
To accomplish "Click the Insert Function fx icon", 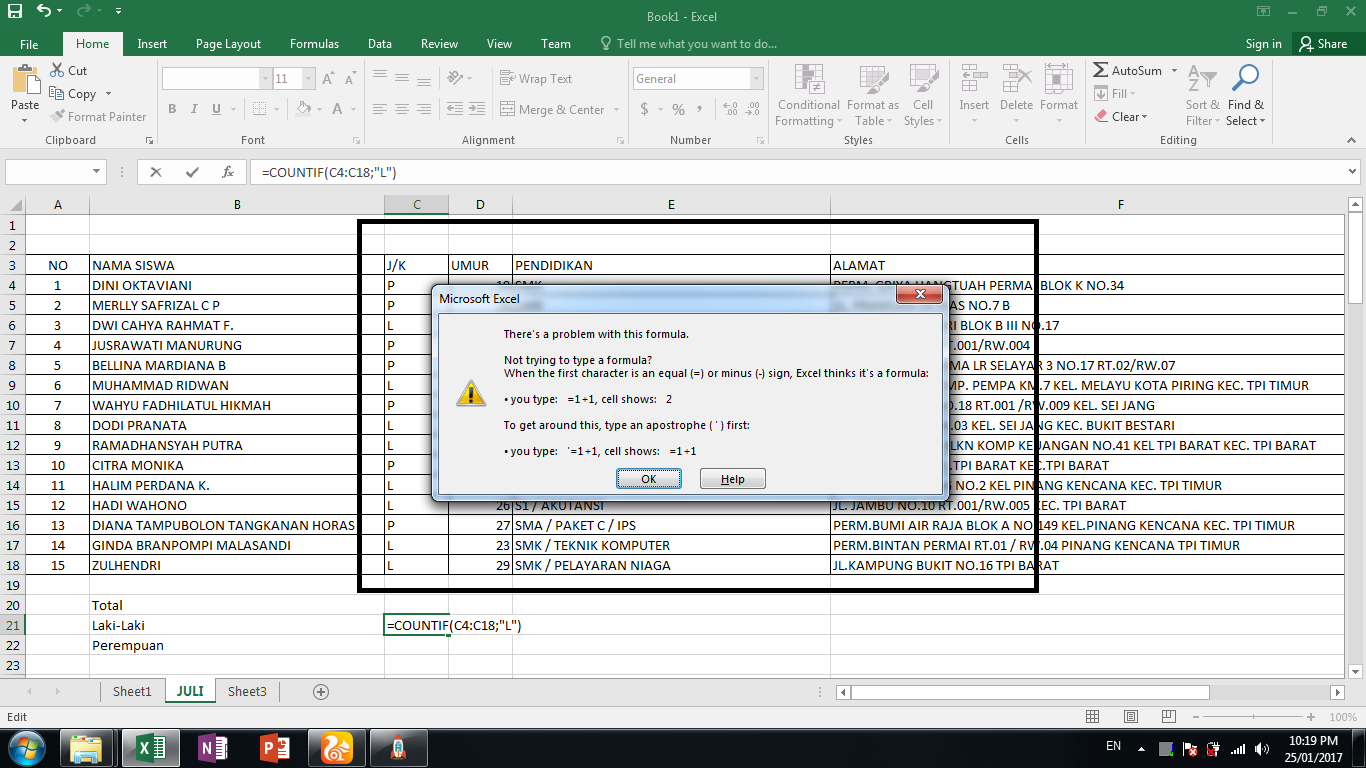I will coord(228,172).
